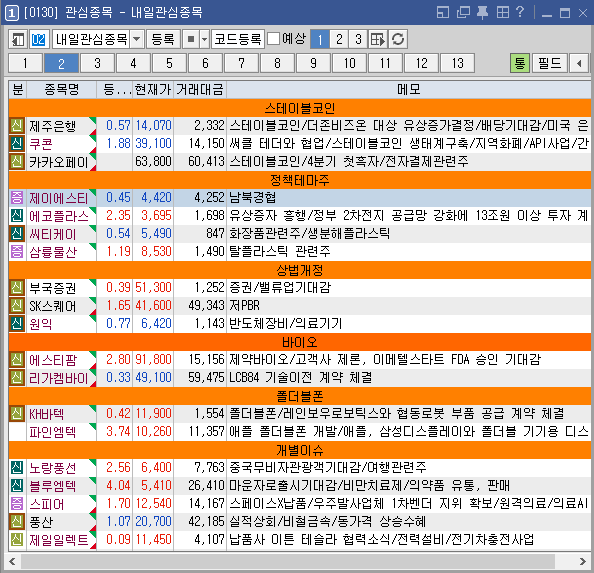Click the screen layout icon in title bar

(442, 12)
